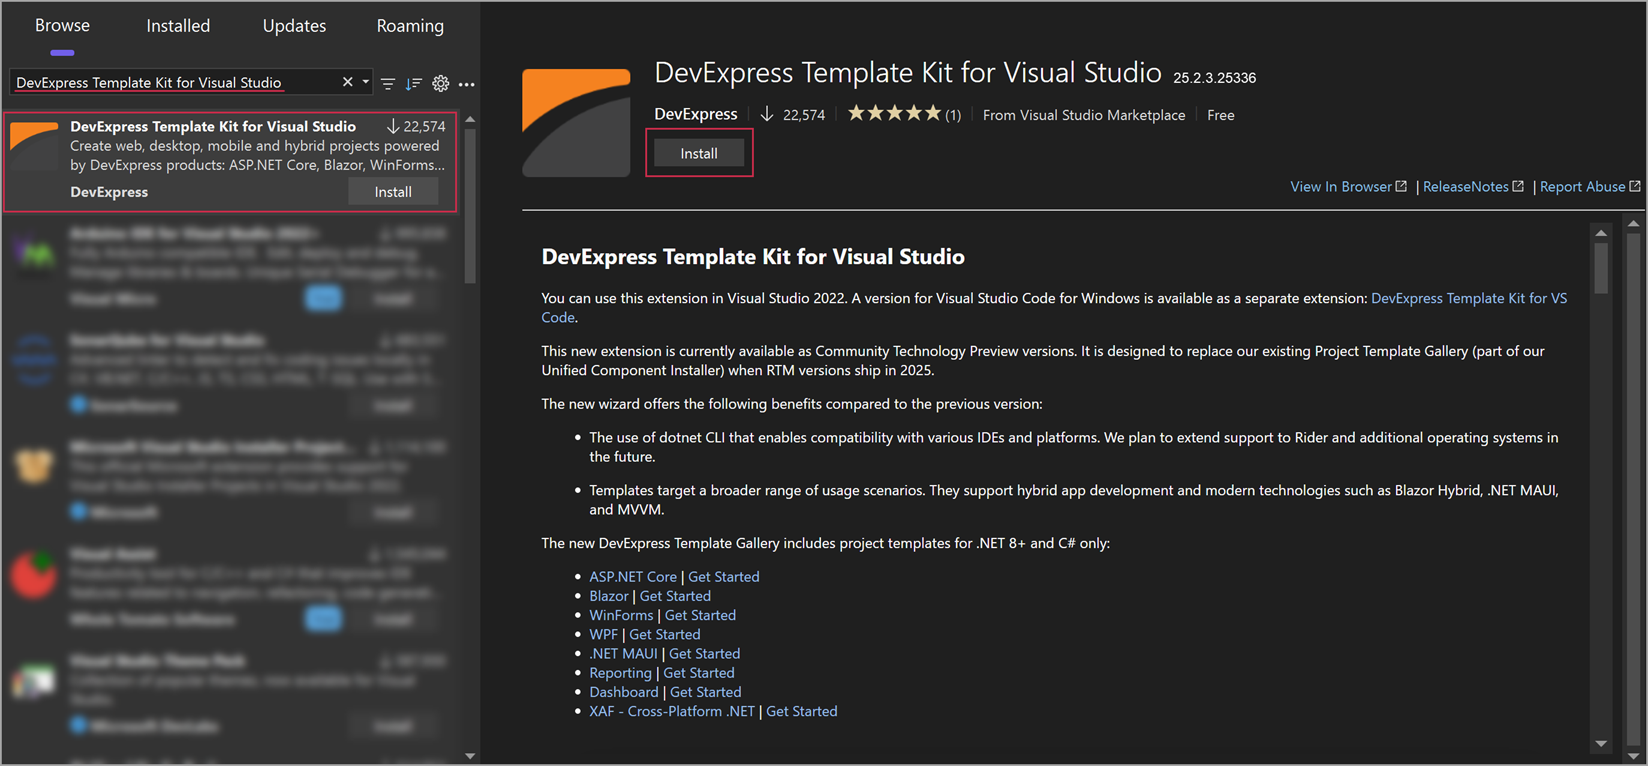Open the Reporting link
Viewport: 1649px width, 766px height.
tap(620, 673)
